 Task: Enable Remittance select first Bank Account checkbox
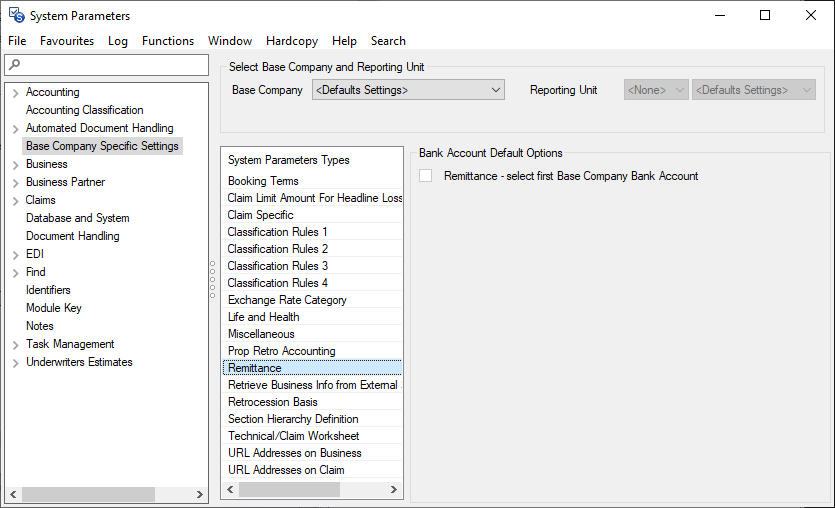pyautogui.click(x=426, y=176)
